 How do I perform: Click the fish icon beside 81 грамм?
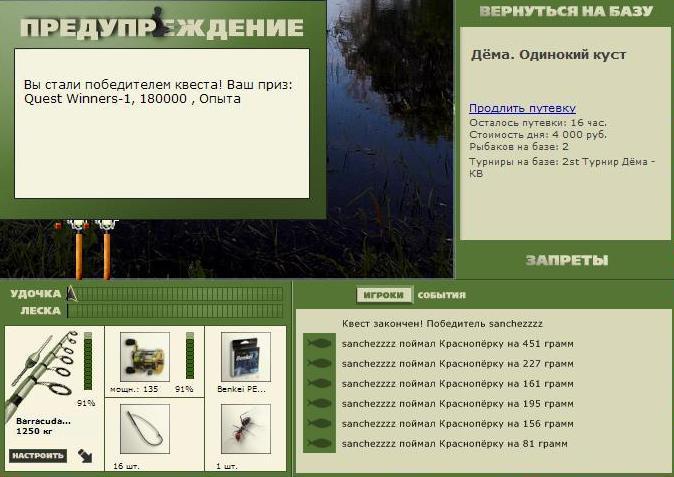pos(319,443)
